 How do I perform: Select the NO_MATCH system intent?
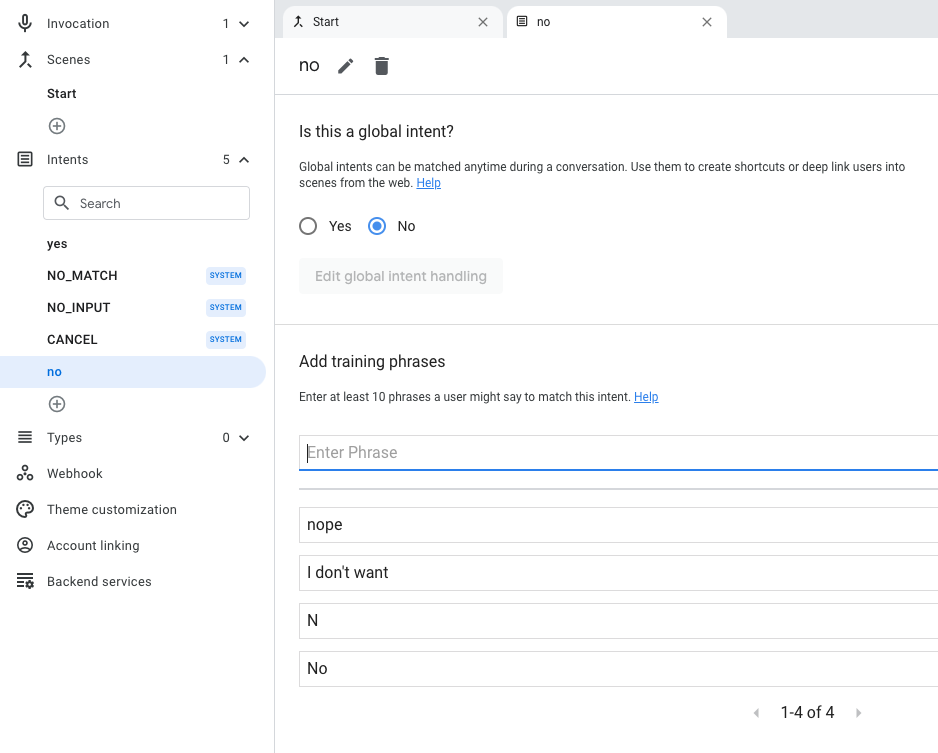(x=82, y=275)
